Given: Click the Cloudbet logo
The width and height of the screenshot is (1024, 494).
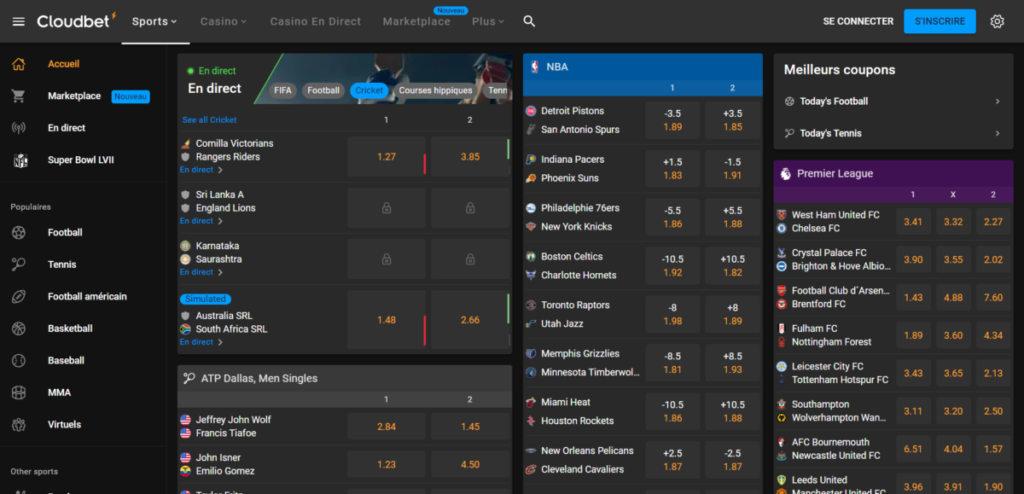Looking at the screenshot, I should pos(76,21).
